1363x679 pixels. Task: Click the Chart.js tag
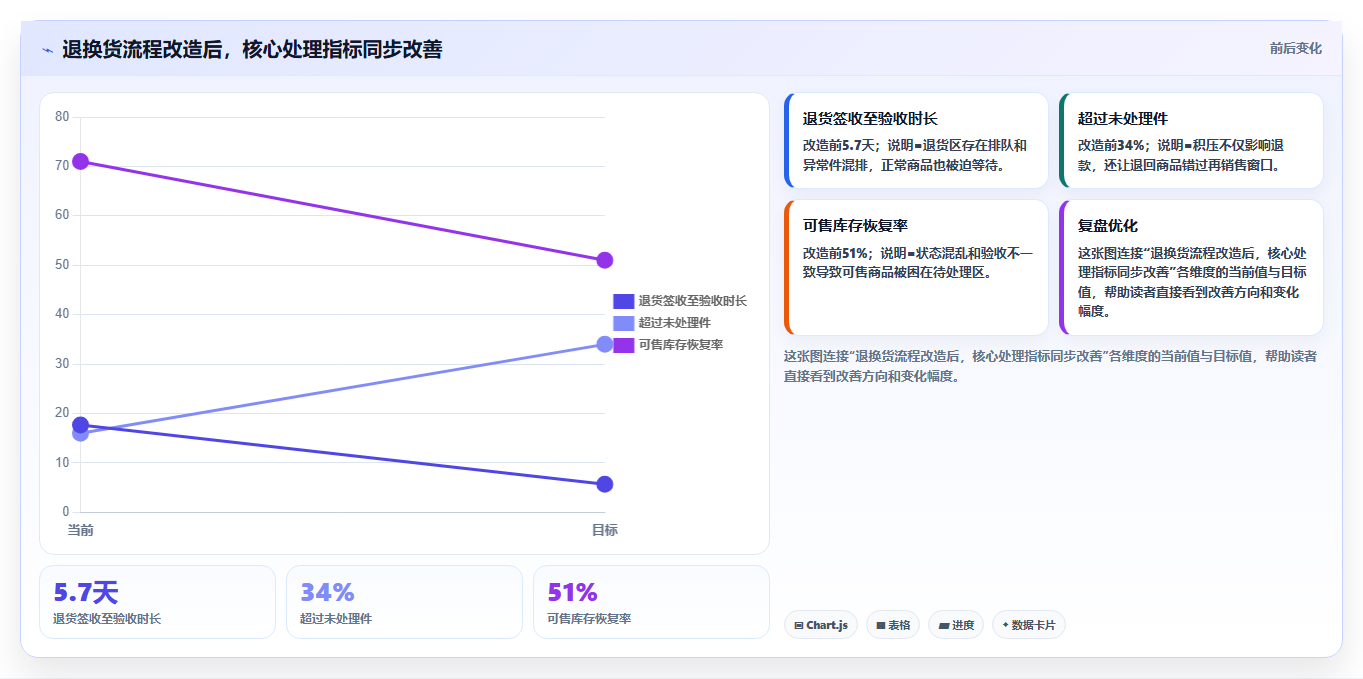click(821, 625)
